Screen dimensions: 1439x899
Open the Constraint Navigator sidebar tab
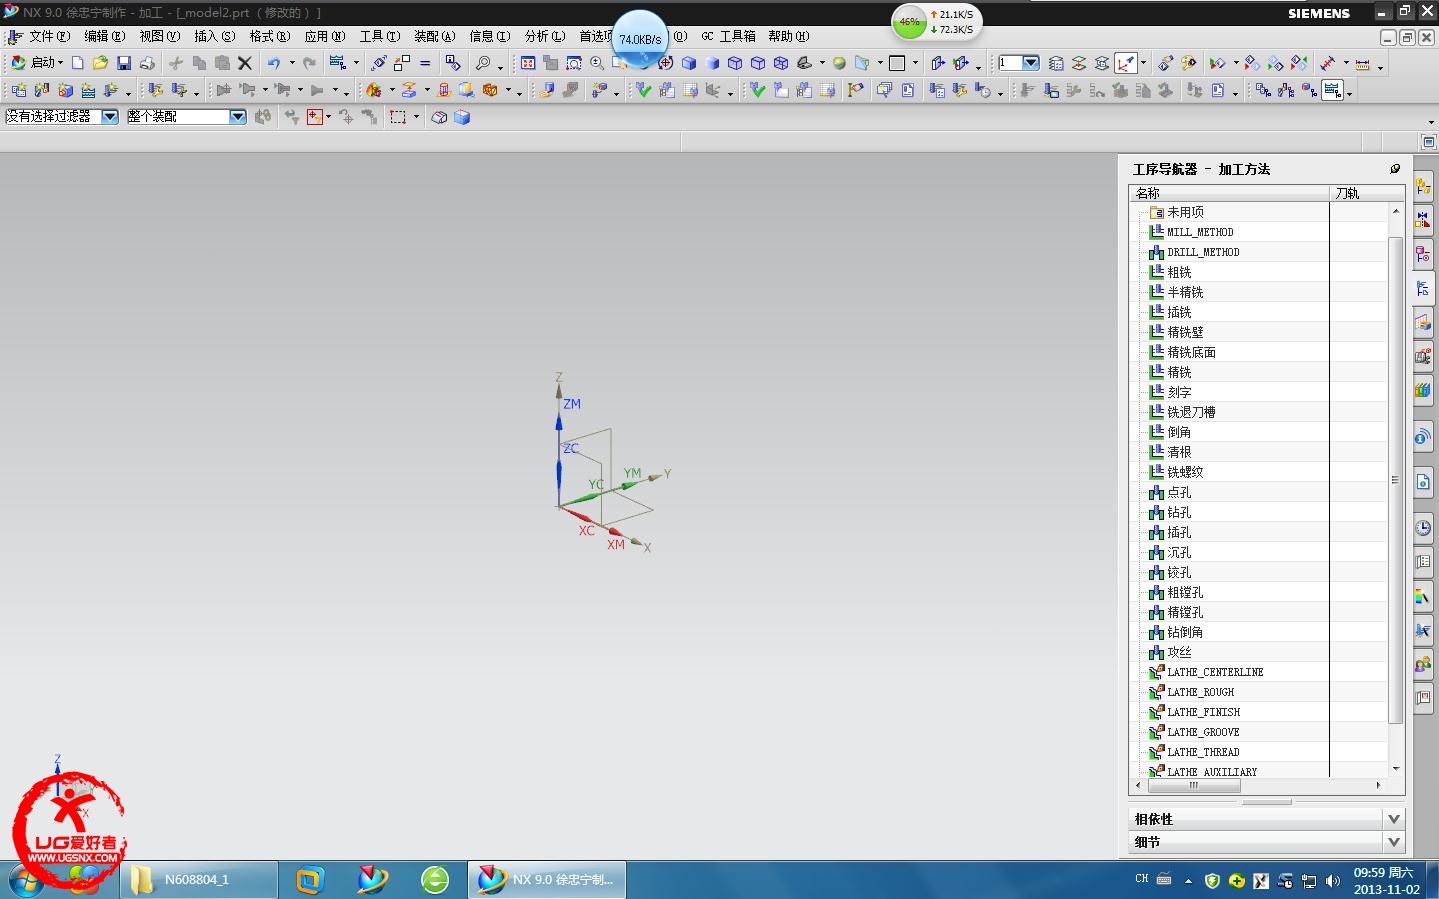1422,221
